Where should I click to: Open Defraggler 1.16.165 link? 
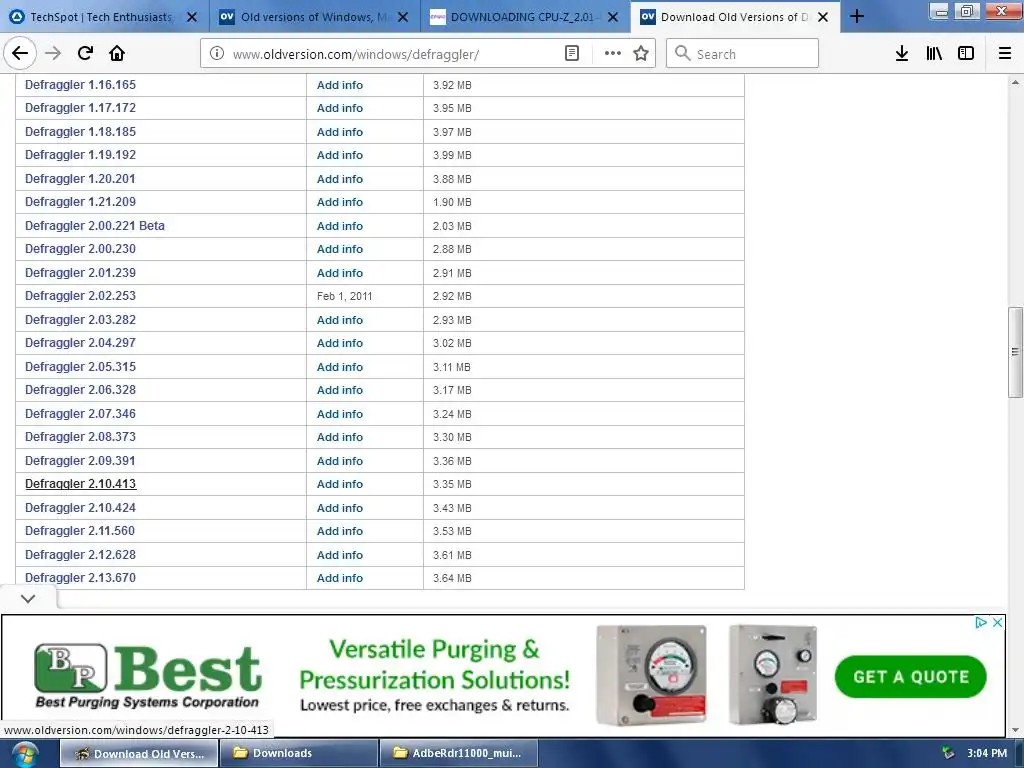point(80,85)
